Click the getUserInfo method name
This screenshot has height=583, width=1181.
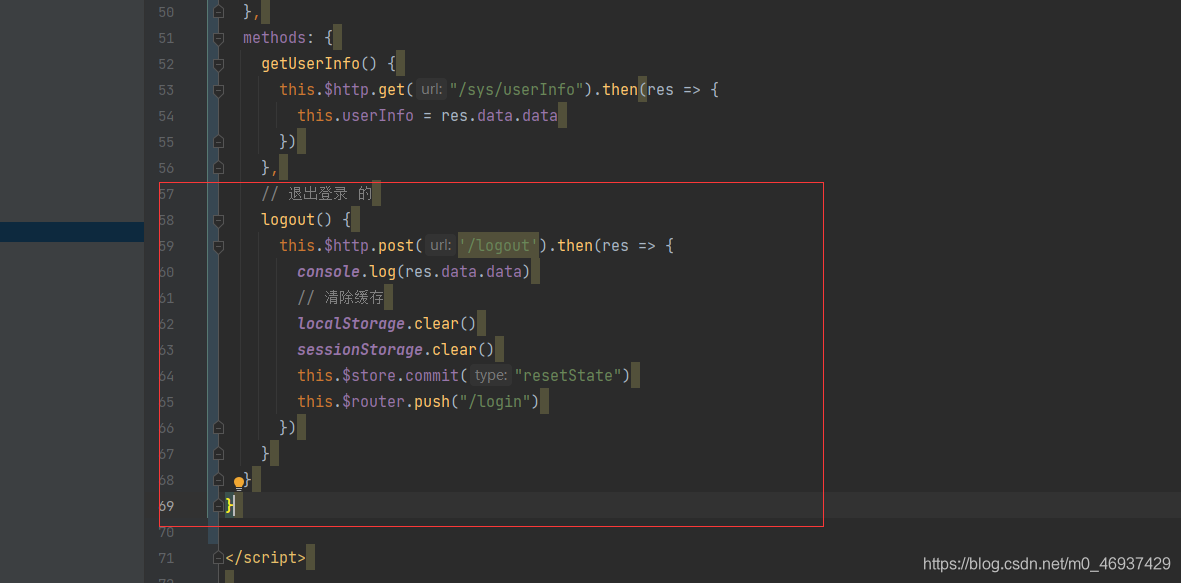pyautogui.click(x=310, y=64)
